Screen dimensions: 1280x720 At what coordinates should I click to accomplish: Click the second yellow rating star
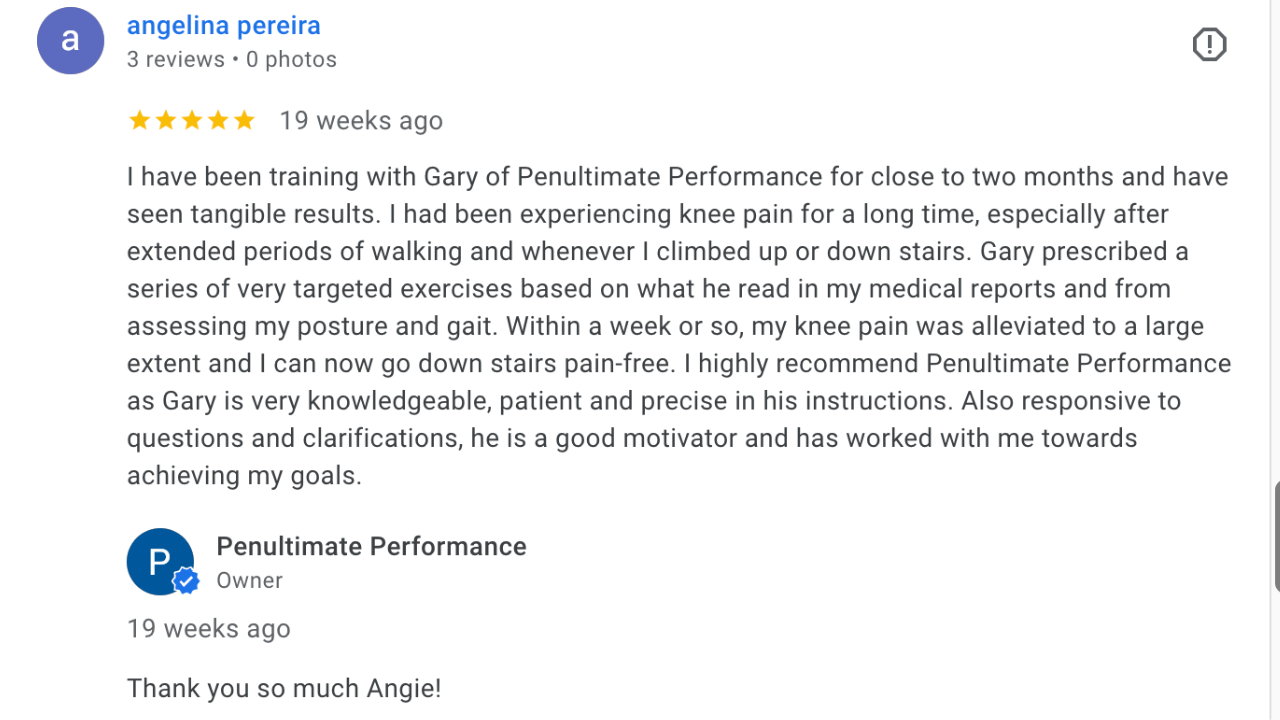[166, 121]
